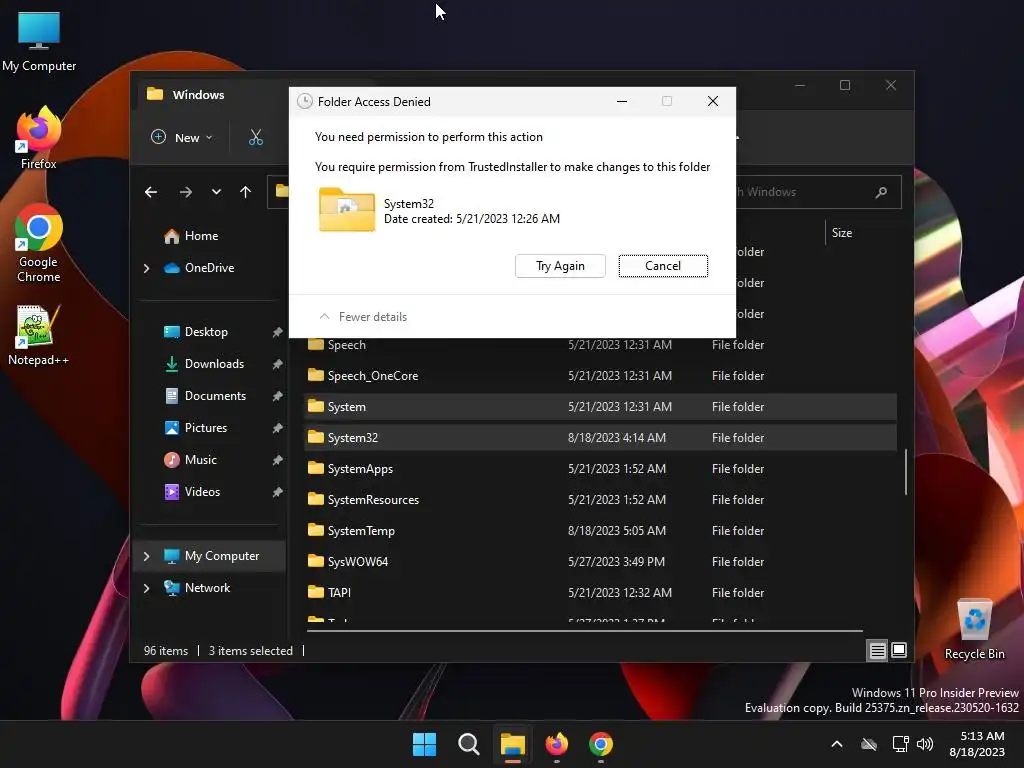Expand the Network tree node

click(146, 588)
